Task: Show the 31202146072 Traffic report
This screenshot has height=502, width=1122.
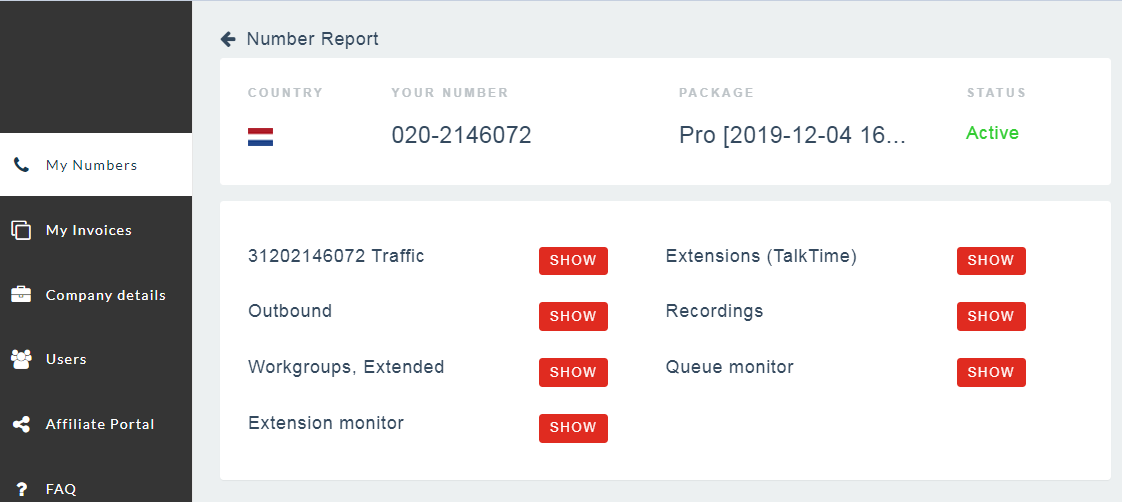Action: pos(573,260)
